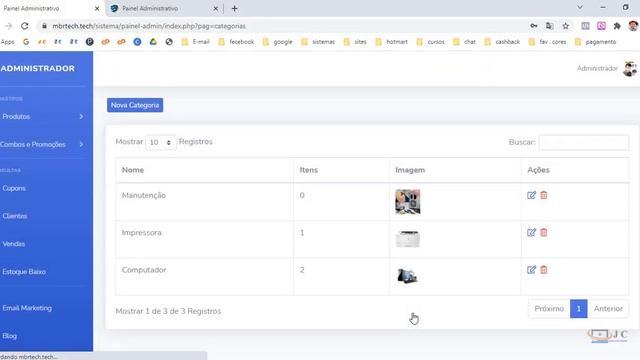640x360 pixels.
Task: Go forward in browser history
Action: coord(9,26)
